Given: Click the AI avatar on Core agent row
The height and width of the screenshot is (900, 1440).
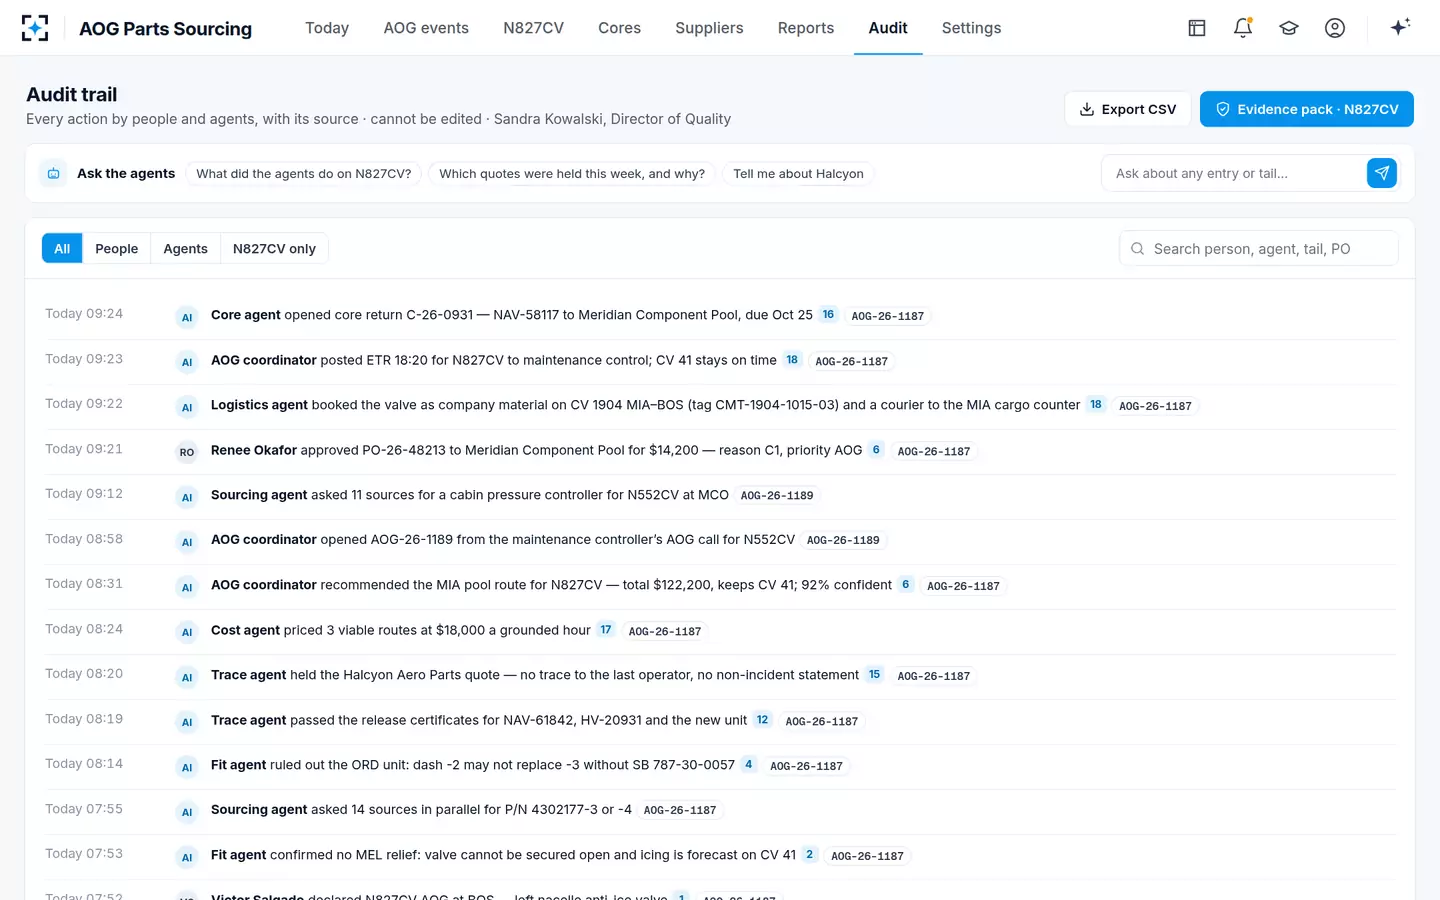Looking at the screenshot, I should [187, 317].
